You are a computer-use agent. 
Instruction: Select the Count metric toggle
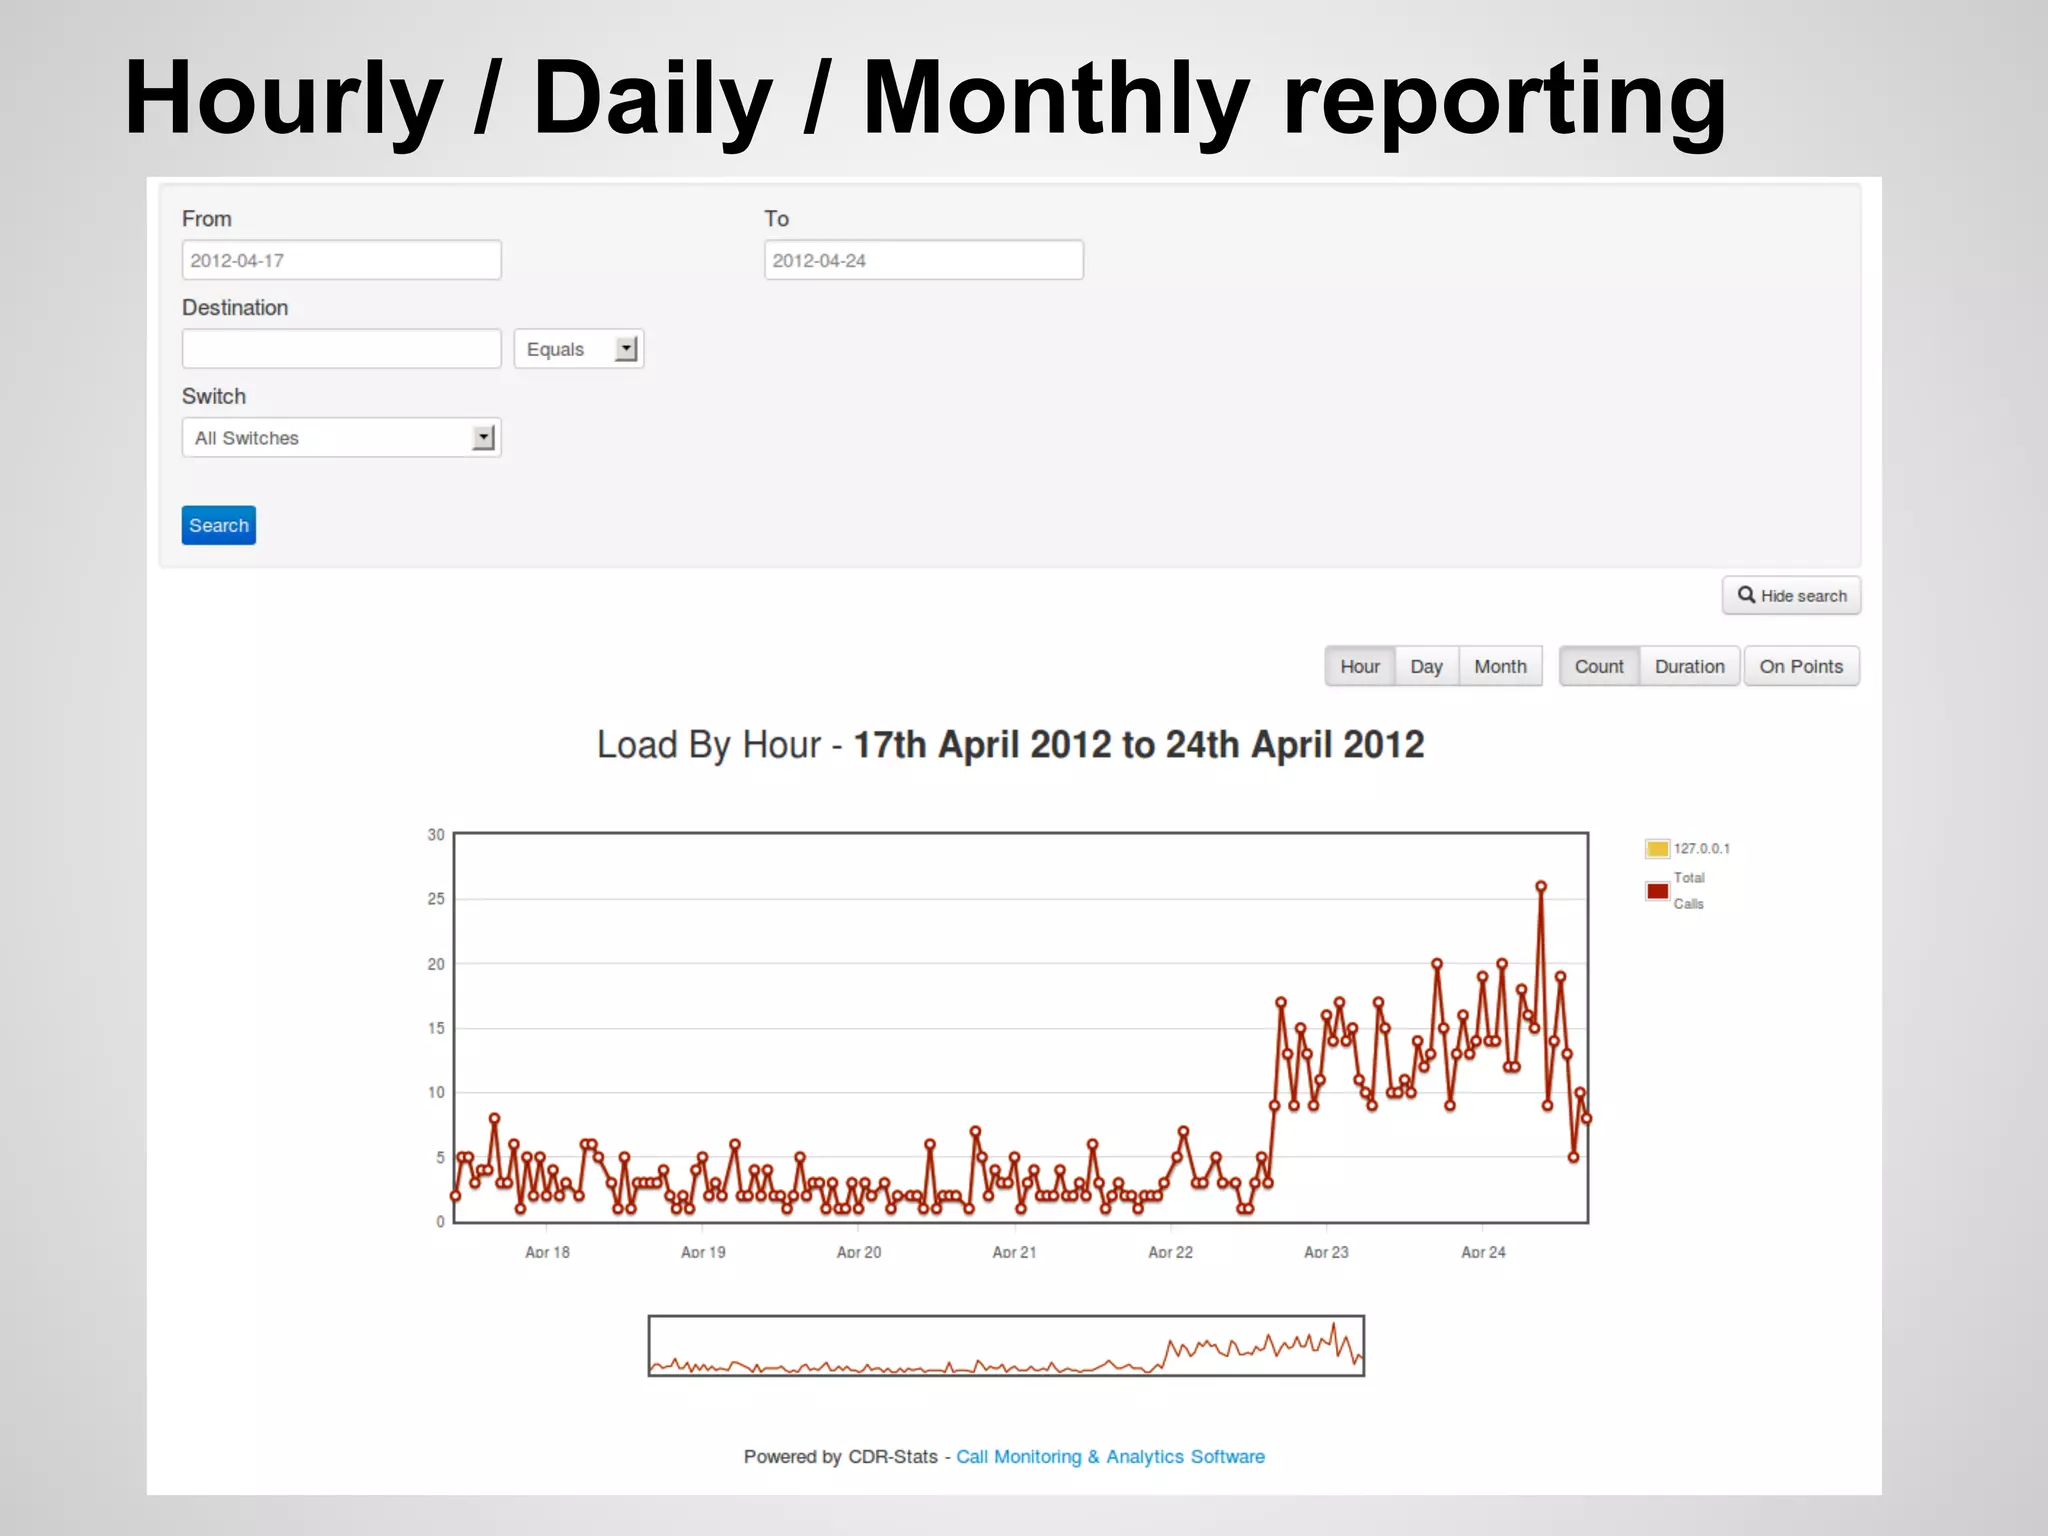coord(1599,666)
